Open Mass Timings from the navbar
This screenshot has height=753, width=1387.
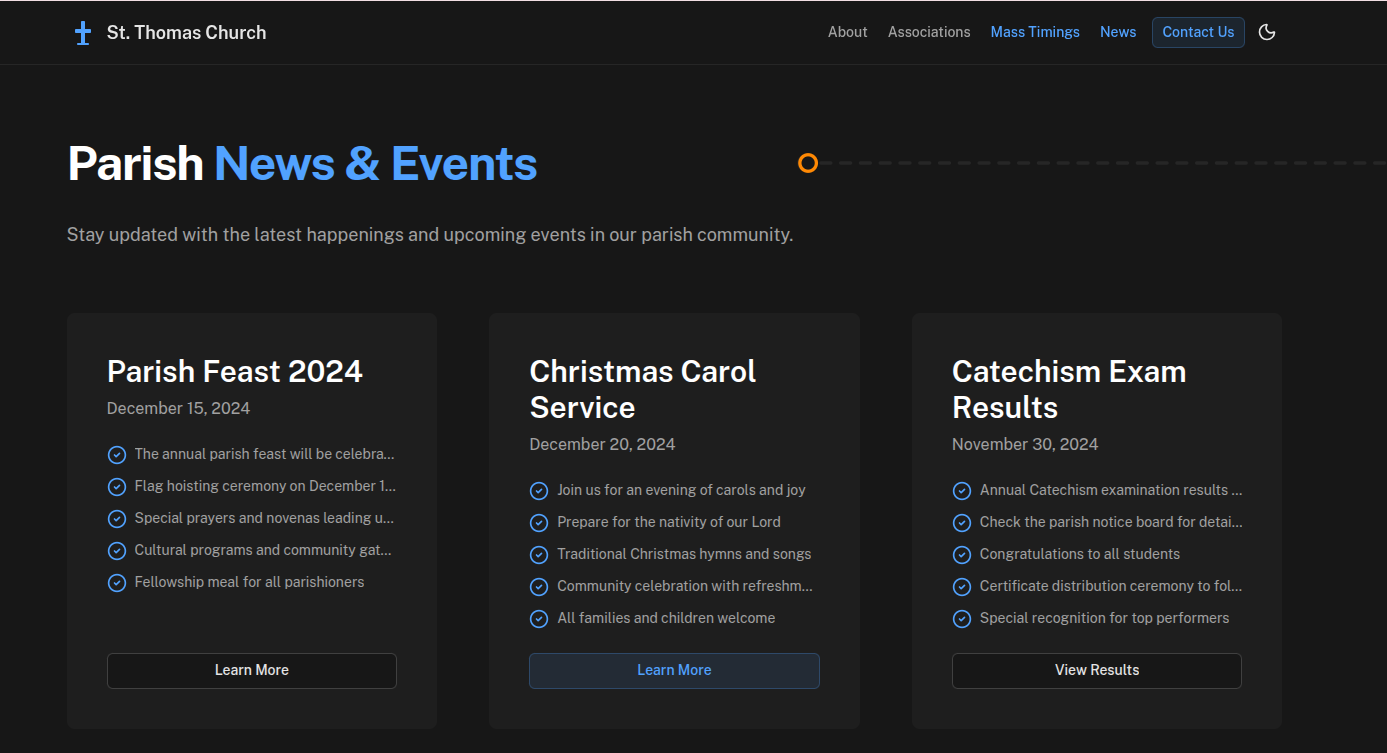coord(1035,32)
